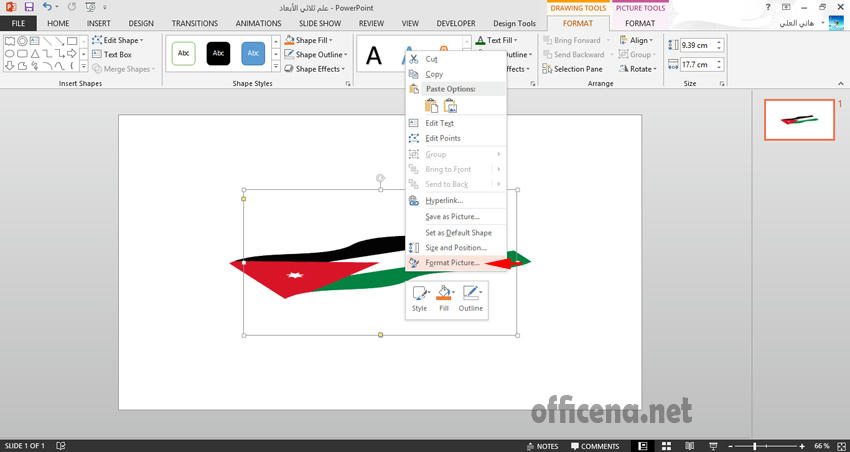This screenshot has height=452, width=850.
Task: Select the triangle shape in shapes gallery
Action: pyautogui.click(x=34, y=54)
